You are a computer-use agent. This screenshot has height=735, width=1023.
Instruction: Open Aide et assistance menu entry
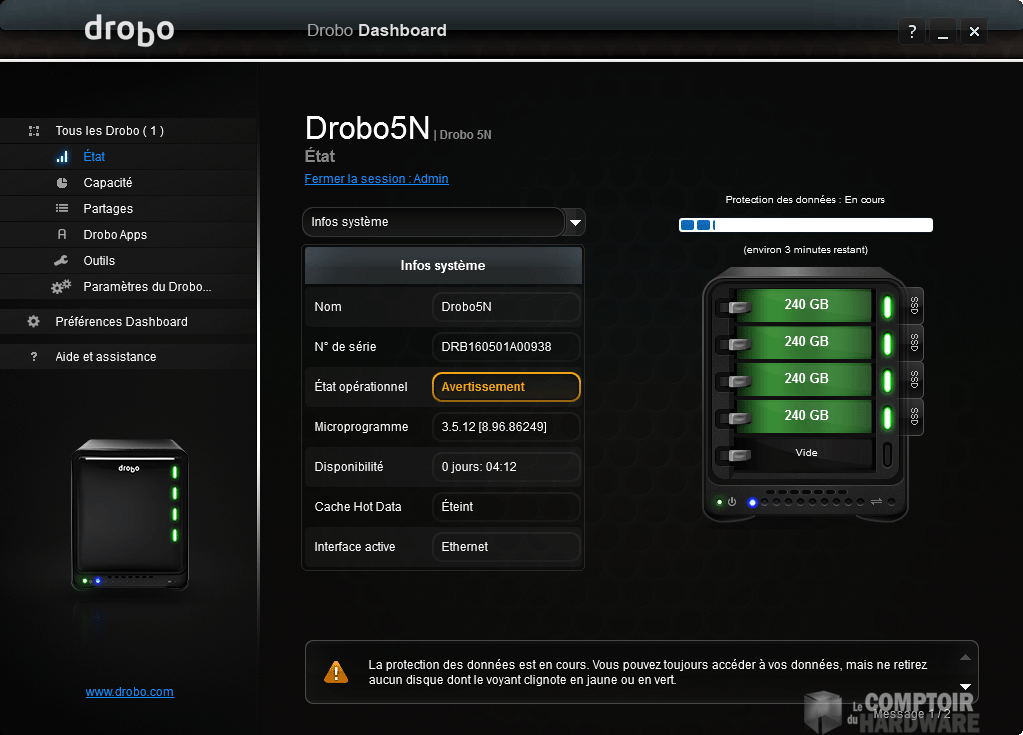pos(106,357)
